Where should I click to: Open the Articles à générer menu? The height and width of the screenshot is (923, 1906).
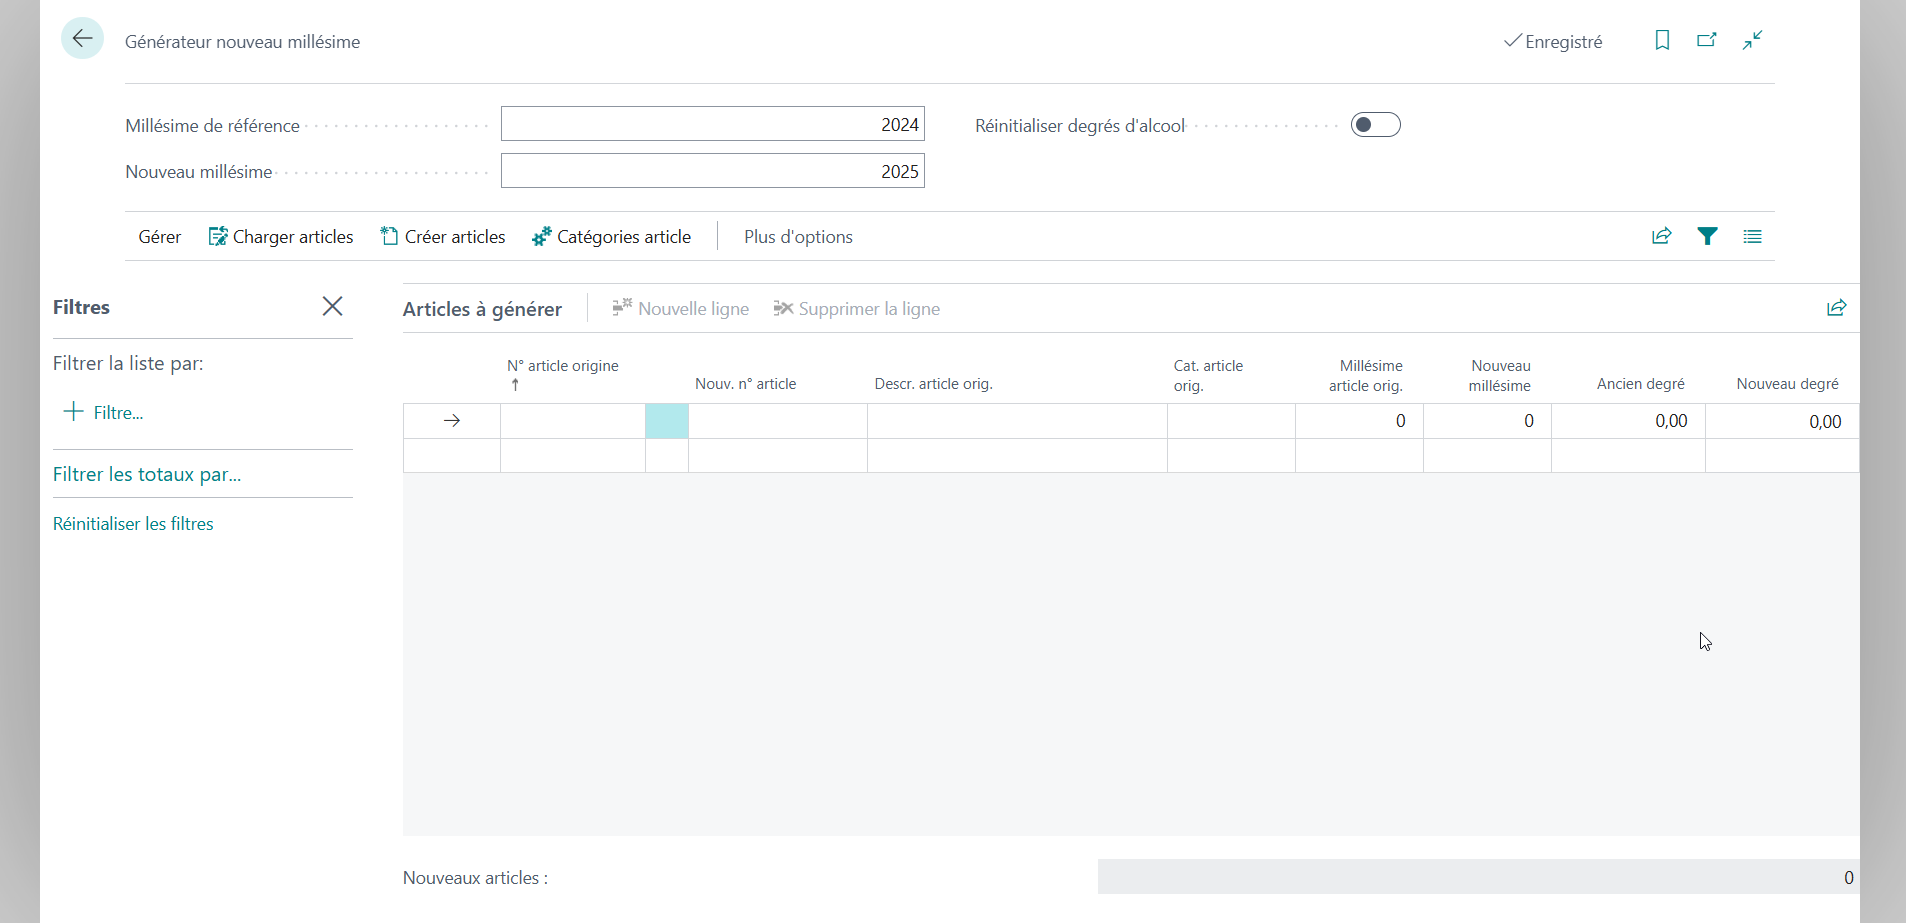pos(482,309)
